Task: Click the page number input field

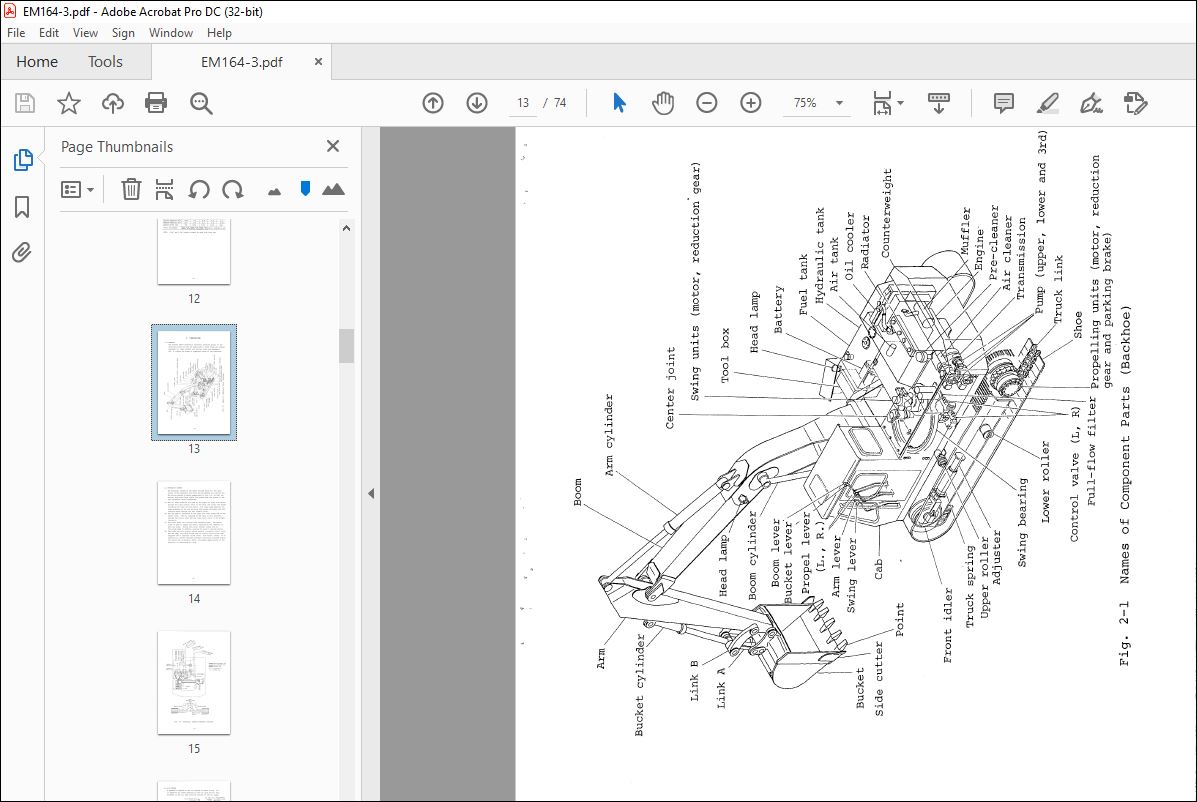Action: tap(523, 103)
